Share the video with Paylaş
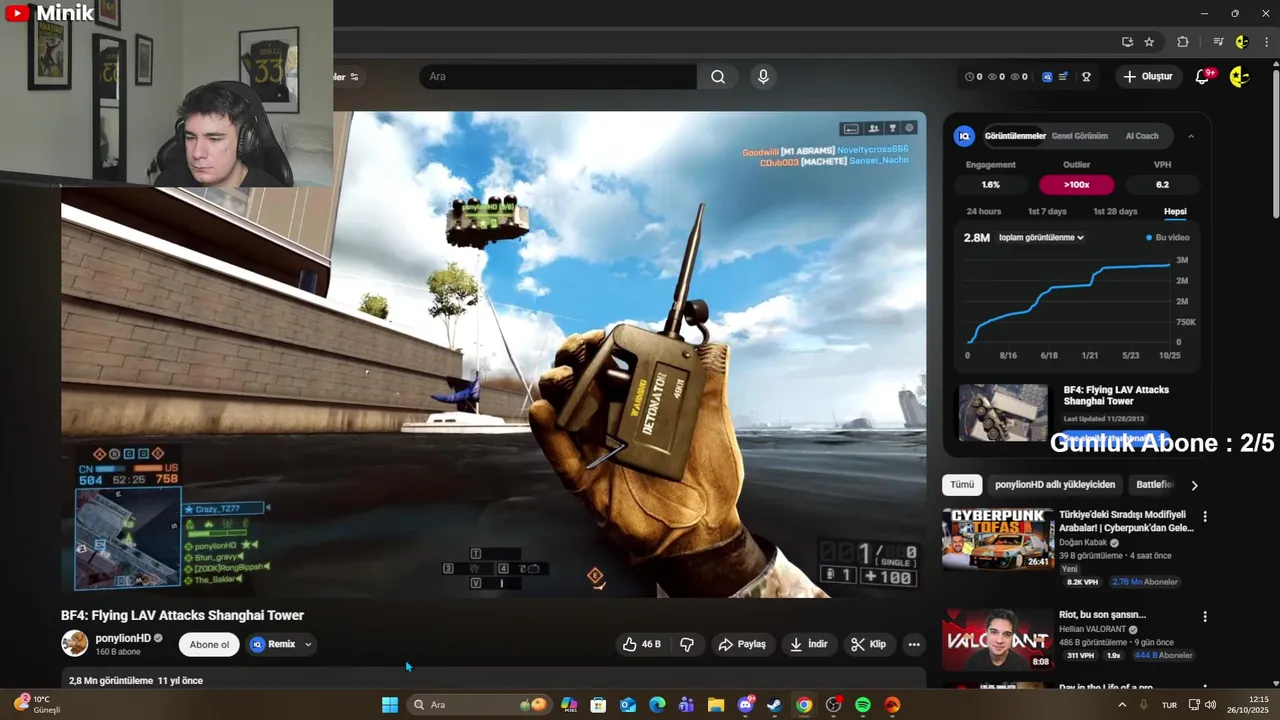The width and height of the screenshot is (1280, 720). (742, 644)
